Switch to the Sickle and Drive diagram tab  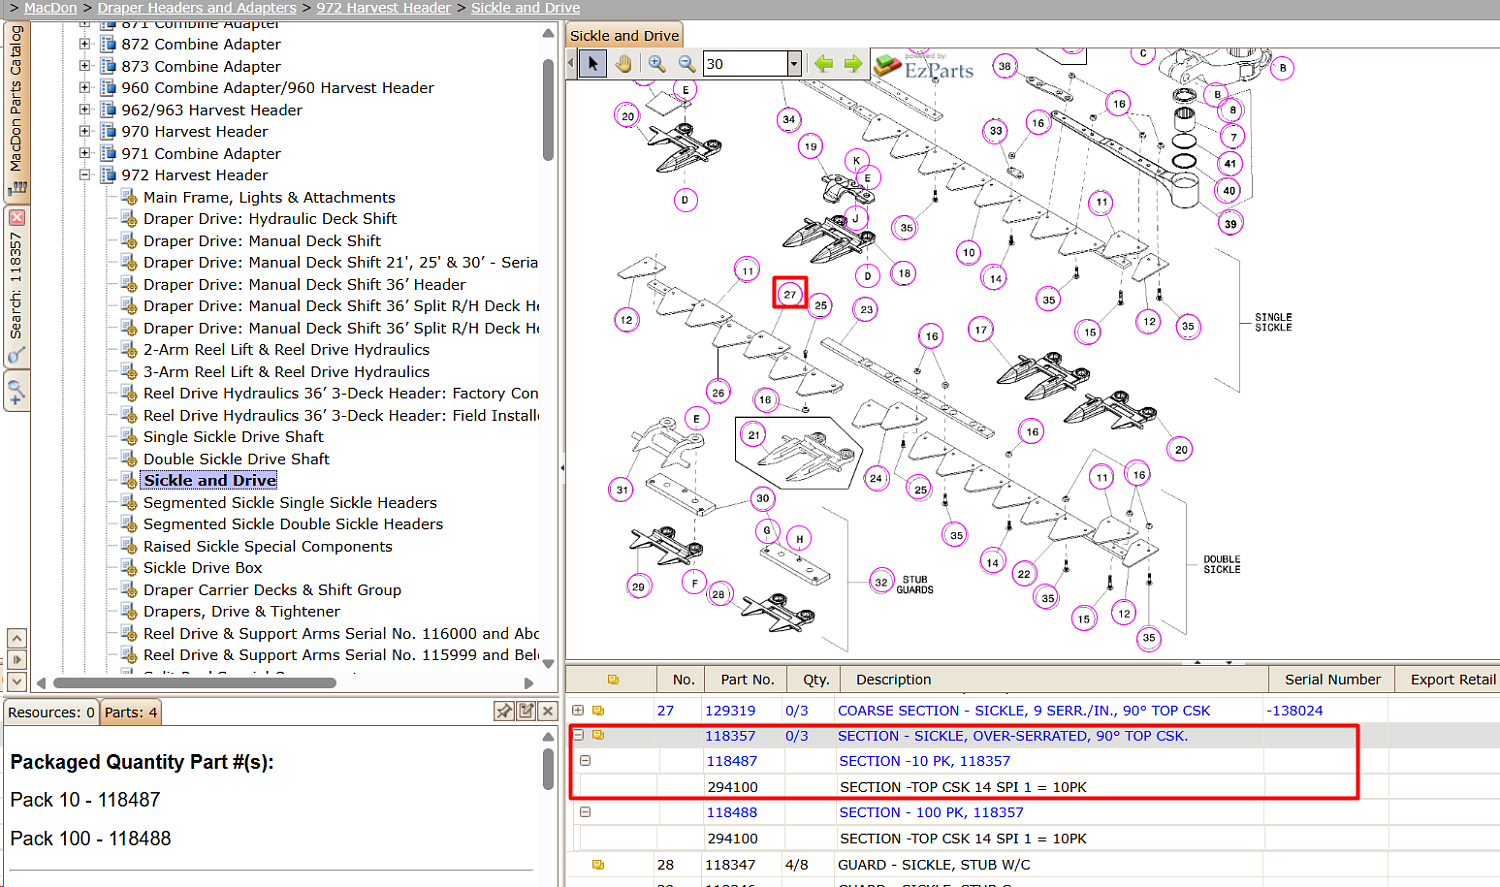point(624,36)
